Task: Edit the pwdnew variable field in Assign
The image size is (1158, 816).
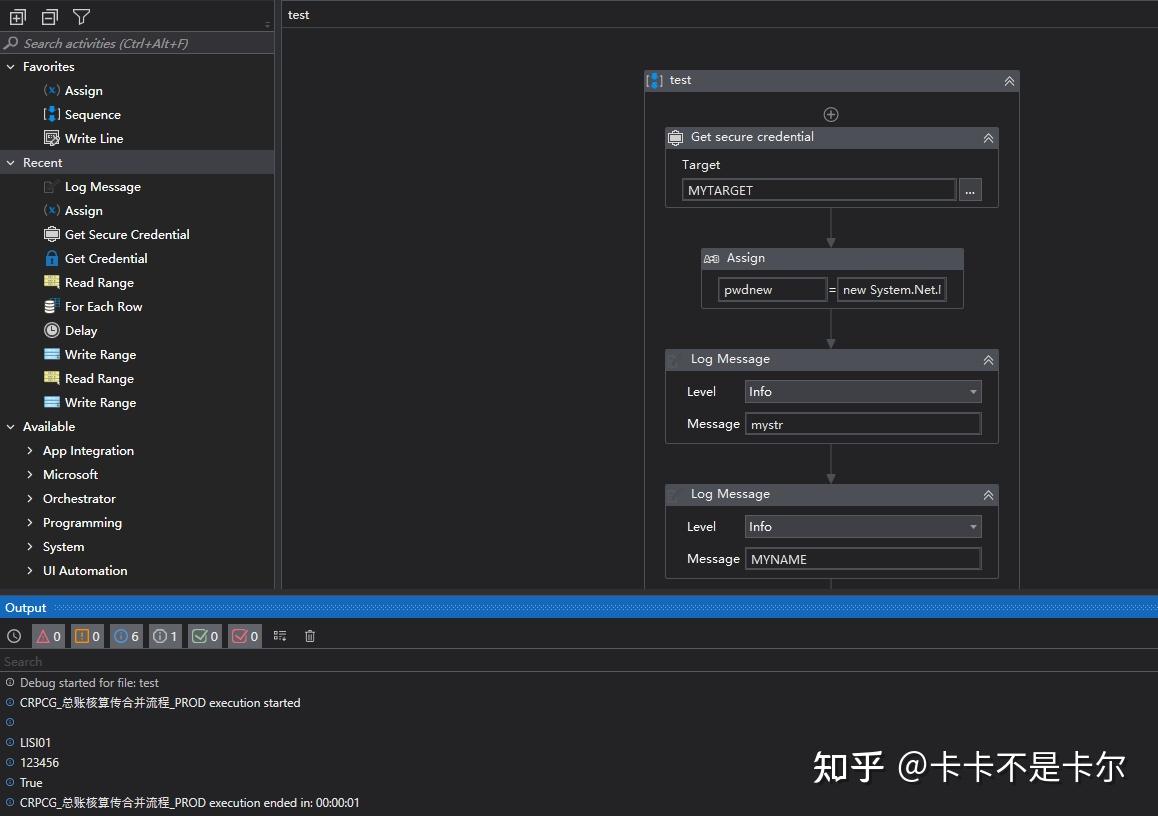Action: point(772,289)
